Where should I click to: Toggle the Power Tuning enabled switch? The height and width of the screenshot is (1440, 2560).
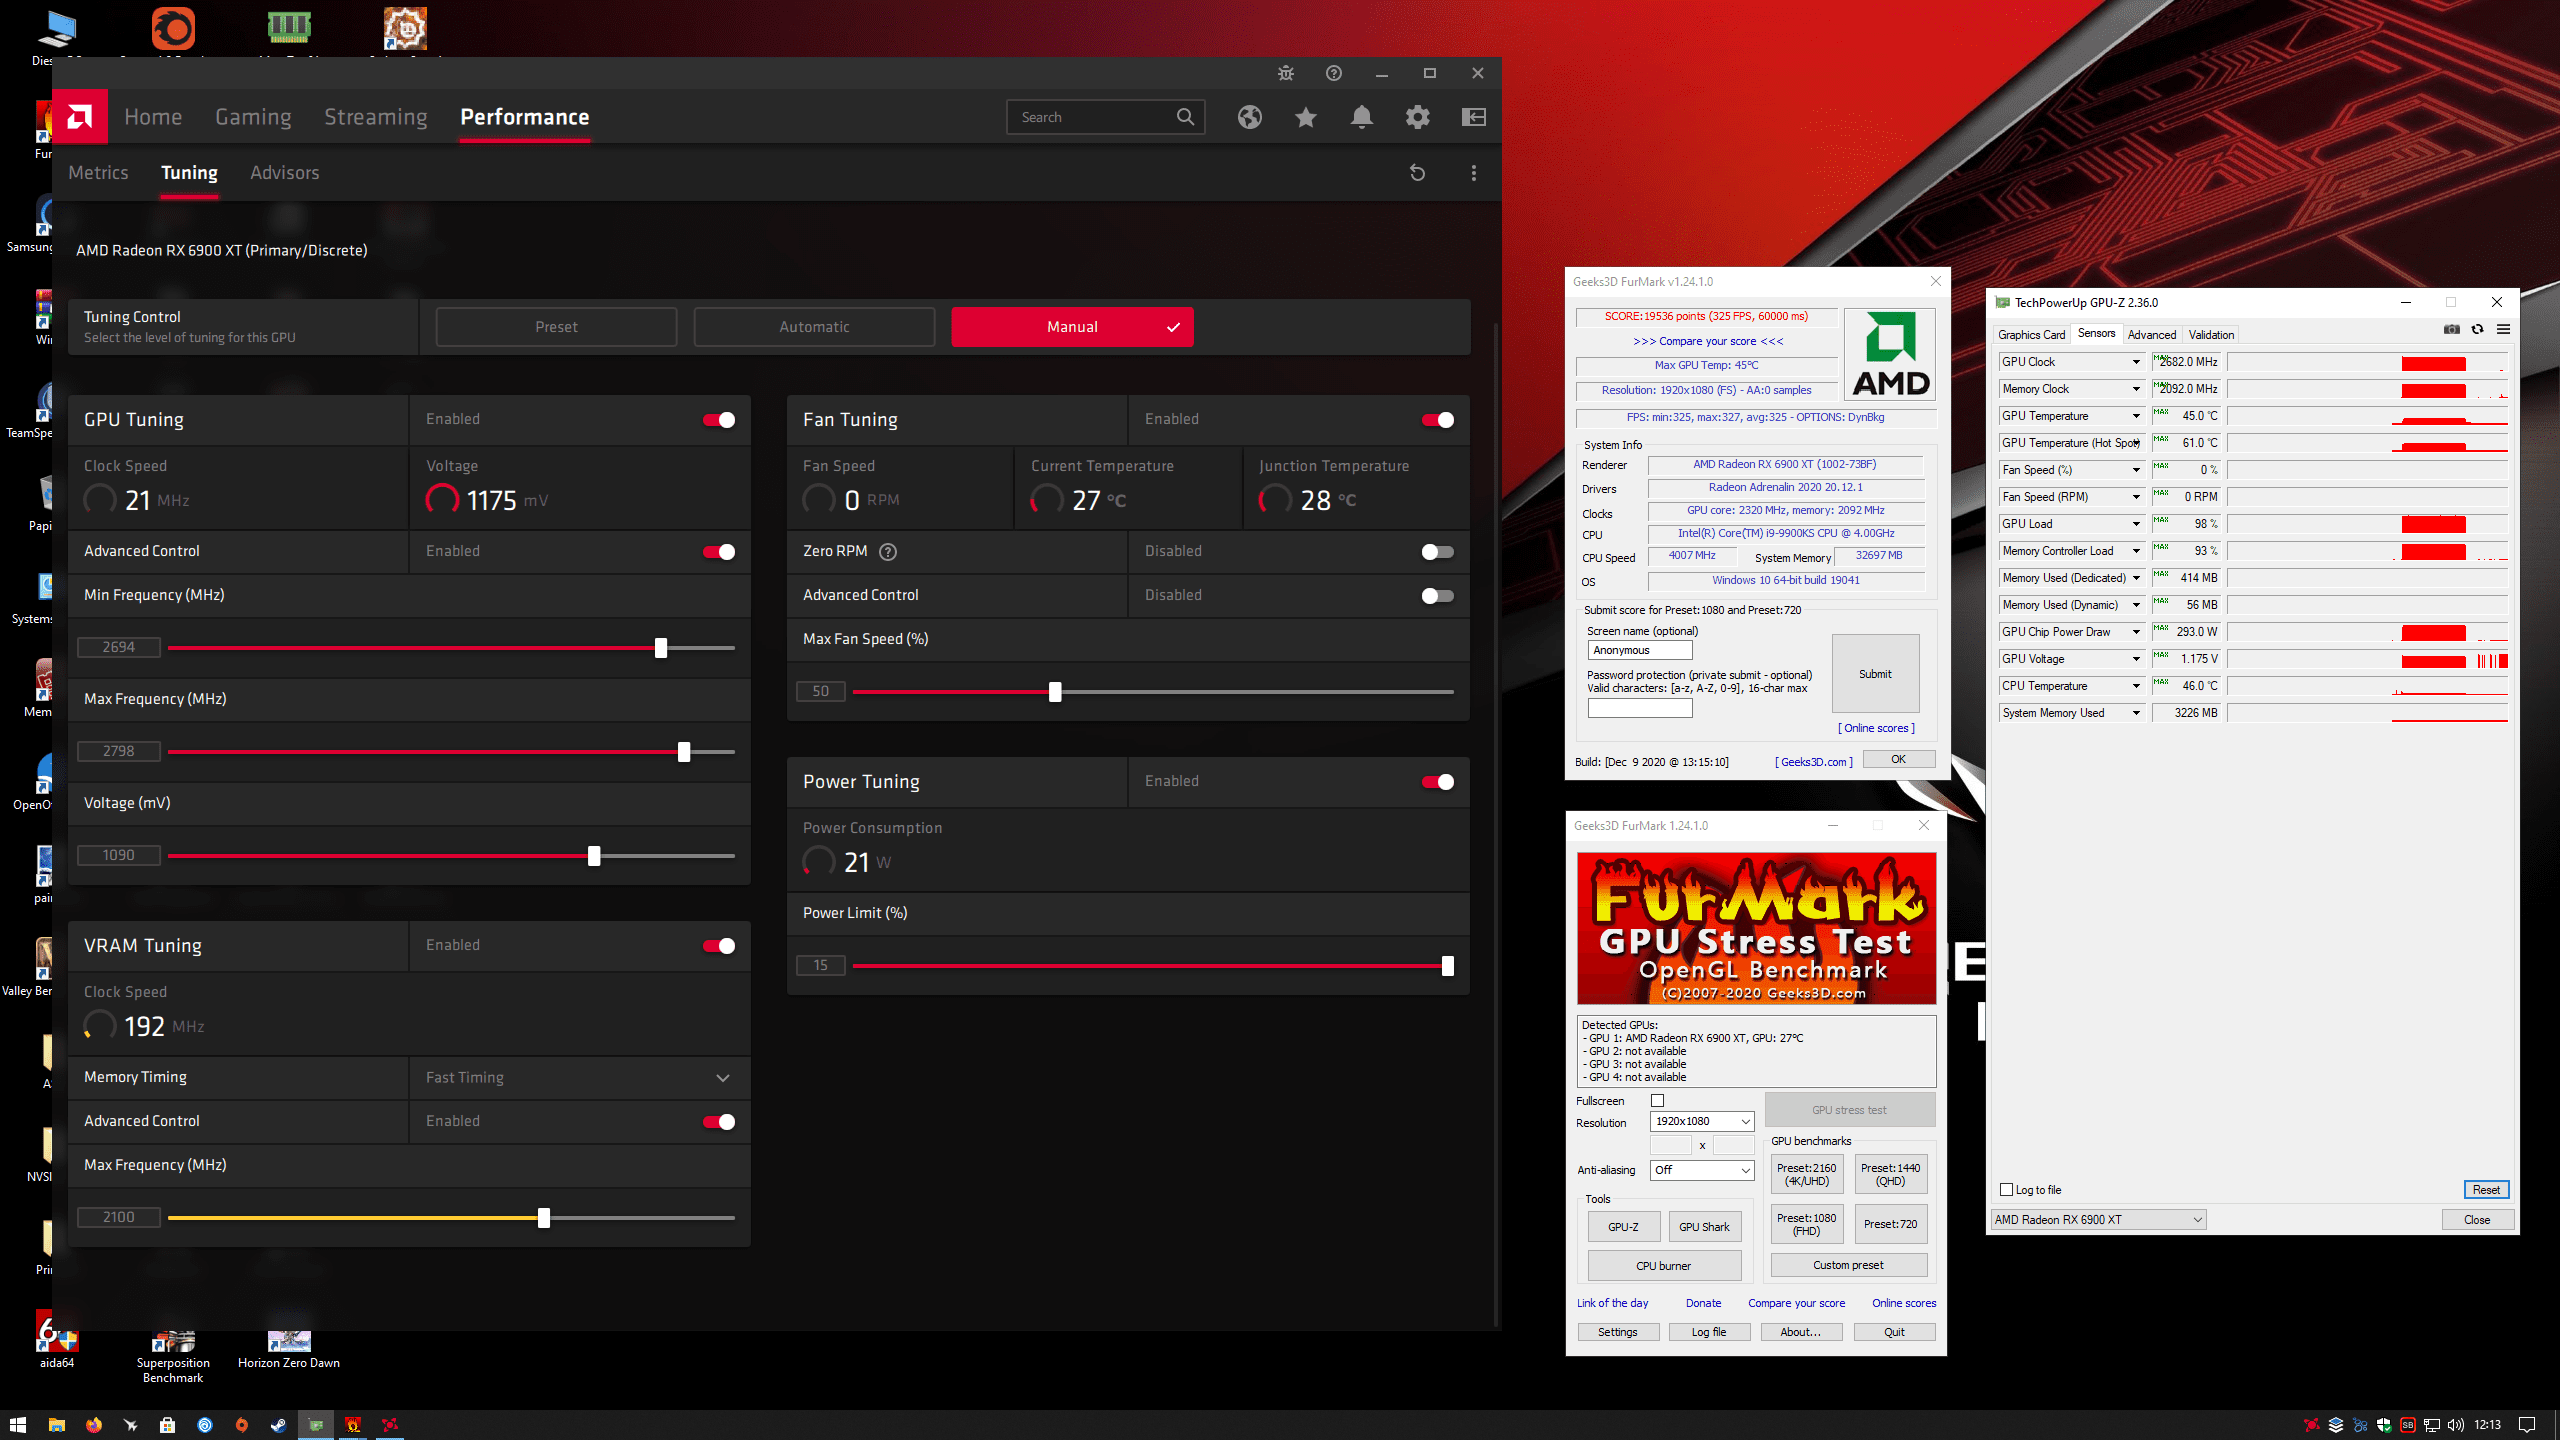1438,782
